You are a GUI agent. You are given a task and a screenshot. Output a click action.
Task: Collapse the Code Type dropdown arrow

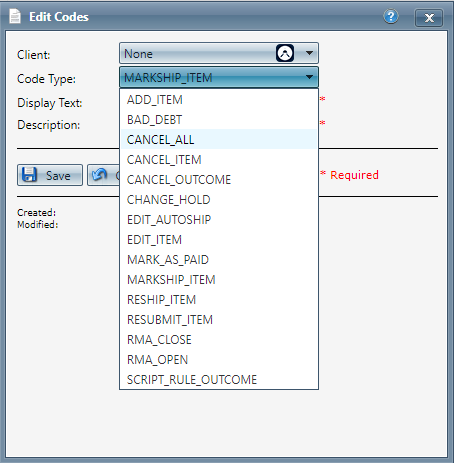pyautogui.click(x=309, y=77)
